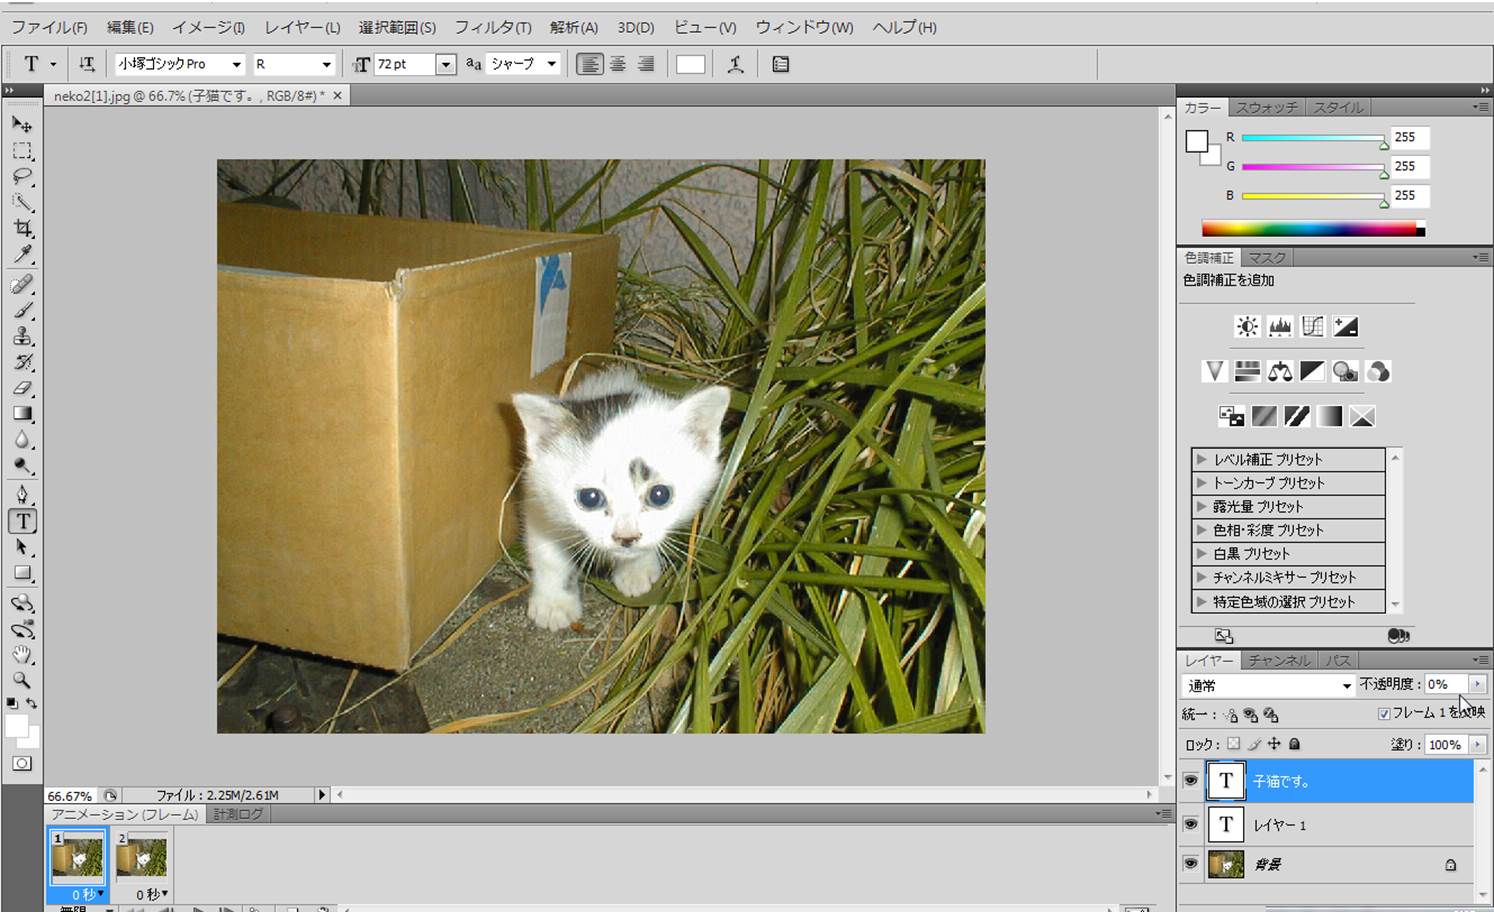Add a Brightness/Contrast adjustment icon
Viewport: 1494px width, 912px height.
pyautogui.click(x=1247, y=327)
